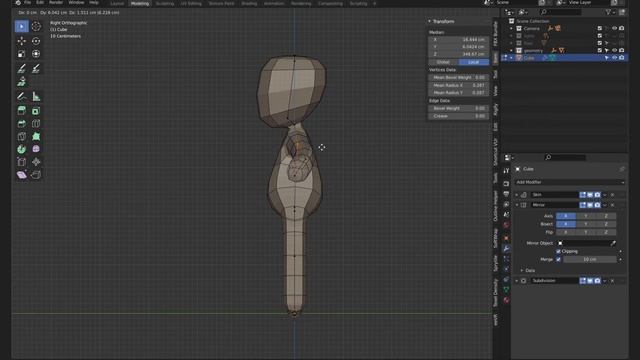Switch to the Shading workspace tab

[x=249, y=3]
